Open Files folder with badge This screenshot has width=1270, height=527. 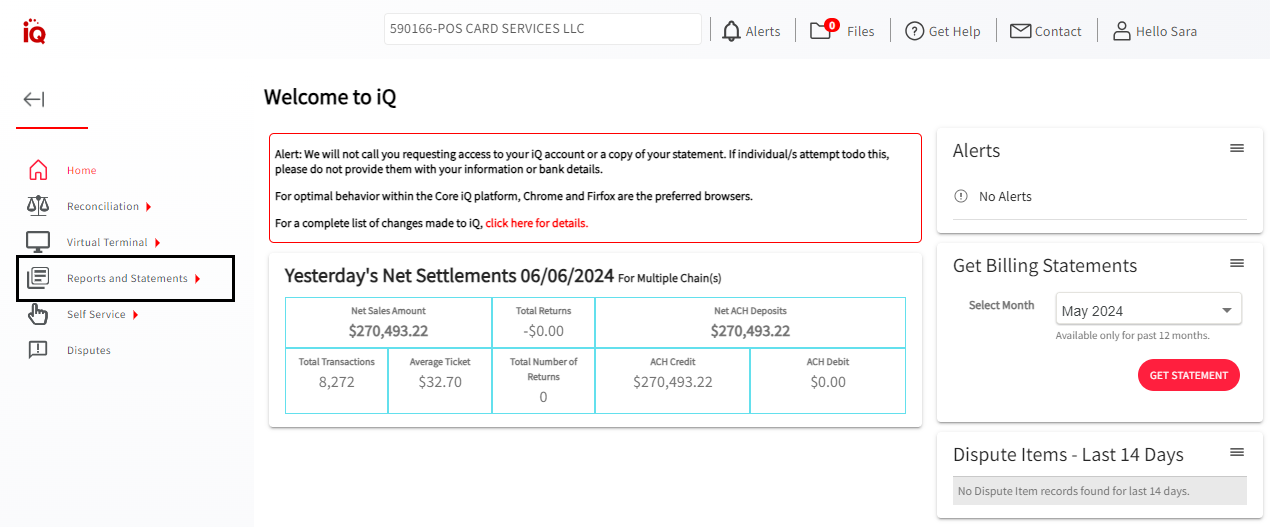point(822,30)
